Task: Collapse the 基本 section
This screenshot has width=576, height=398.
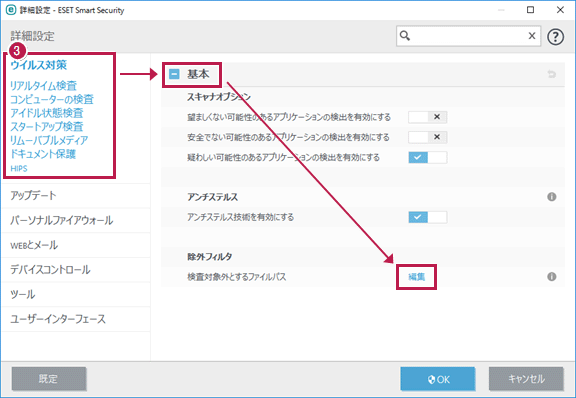Action: click(174, 74)
